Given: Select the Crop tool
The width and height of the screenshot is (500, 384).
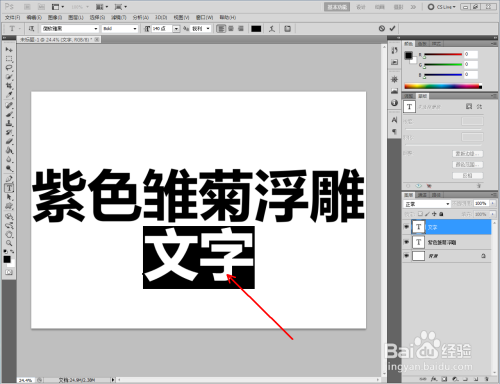Looking at the screenshot, I should (x=9, y=86).
